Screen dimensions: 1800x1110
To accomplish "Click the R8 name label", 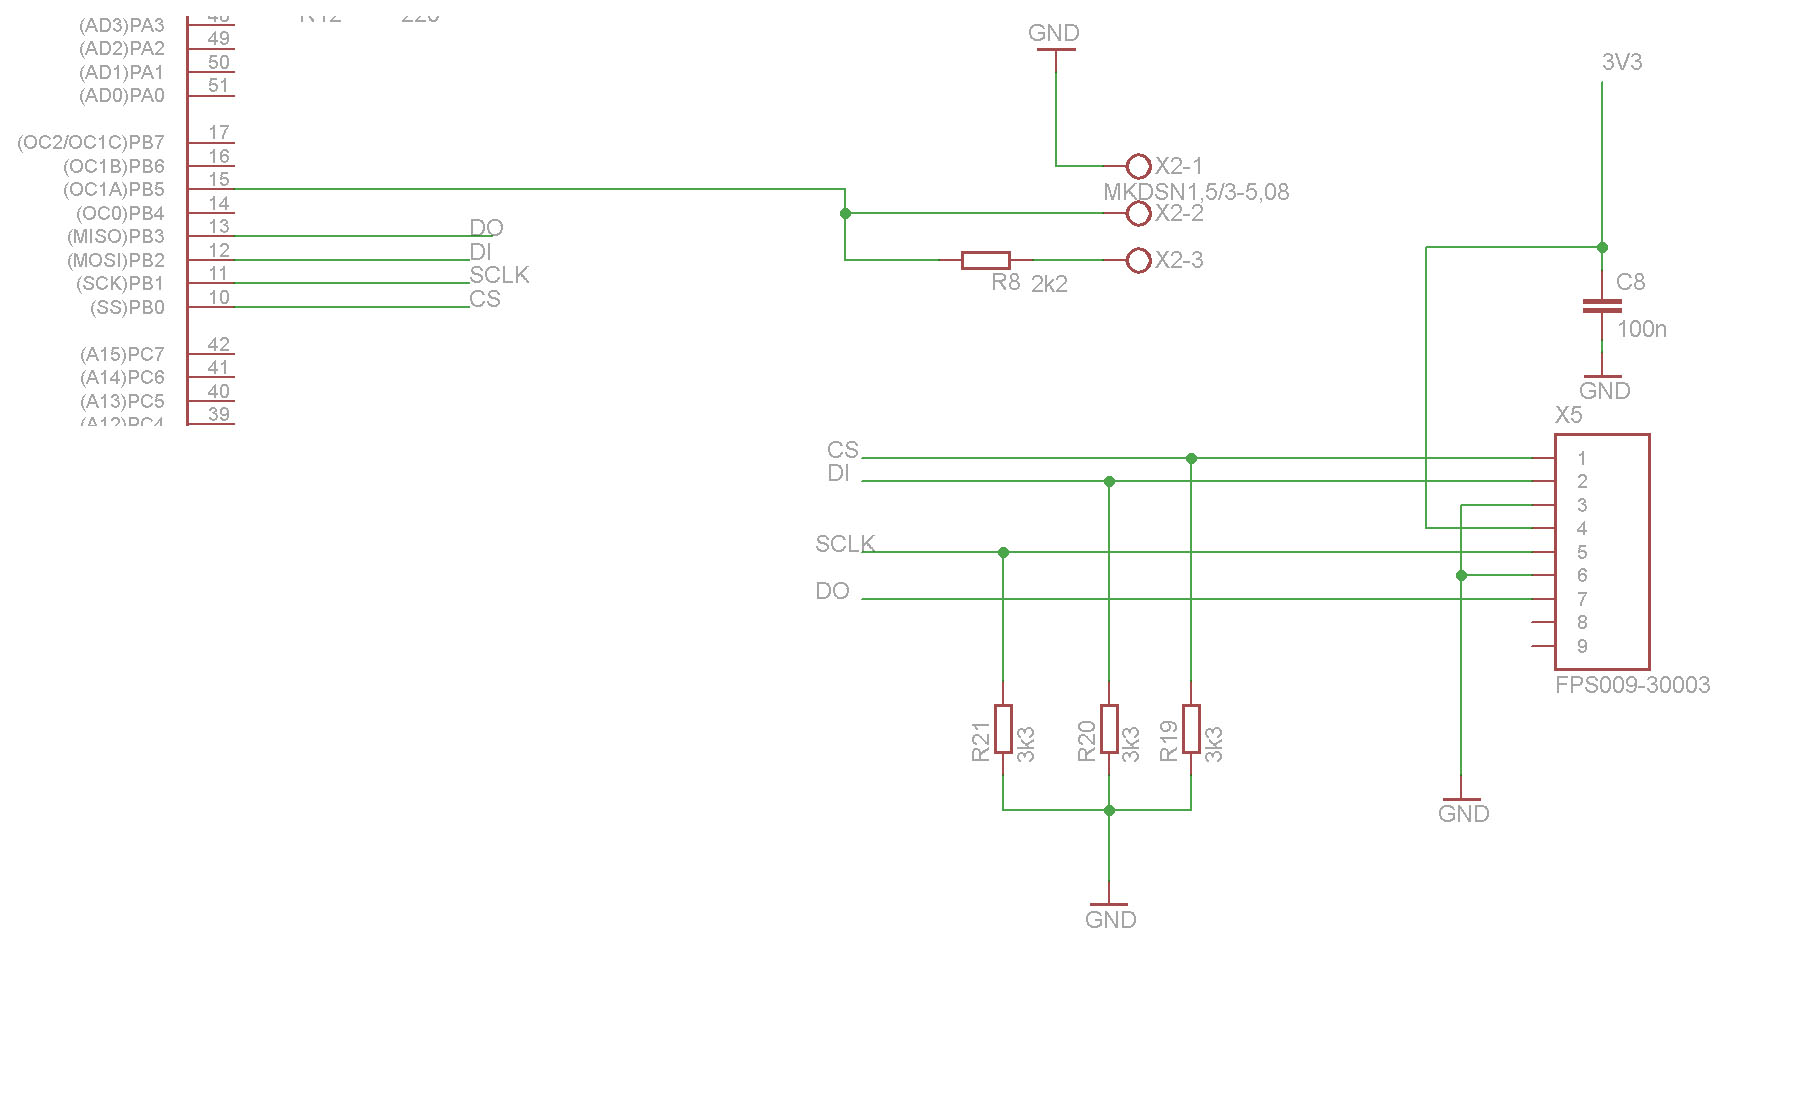I will point(1006,282).
